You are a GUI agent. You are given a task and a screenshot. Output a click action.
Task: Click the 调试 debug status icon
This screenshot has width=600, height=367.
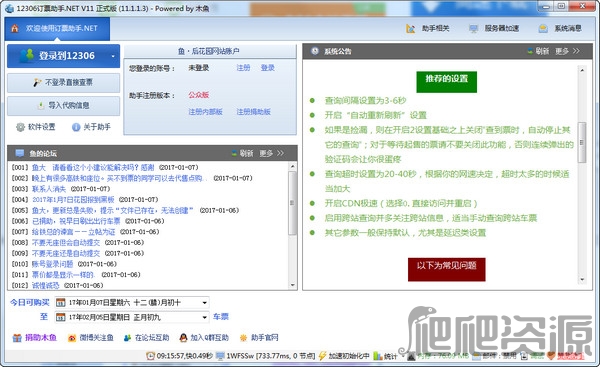point(524,356)
